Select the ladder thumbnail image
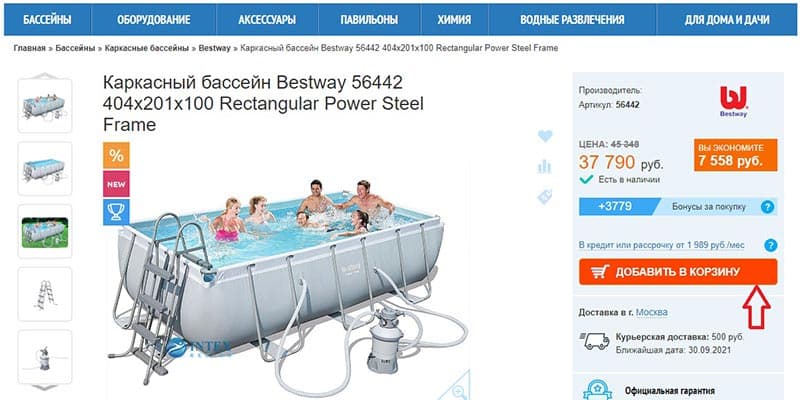800x400 pixels. click(45, 294)
